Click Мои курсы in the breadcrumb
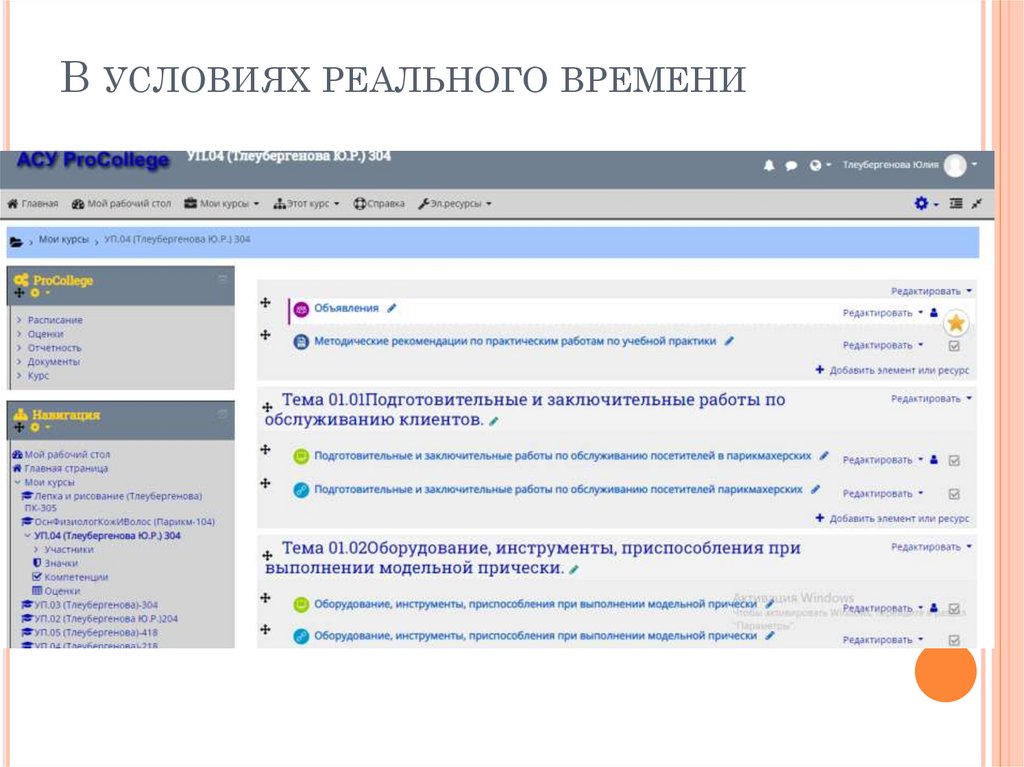 (63, 240)
